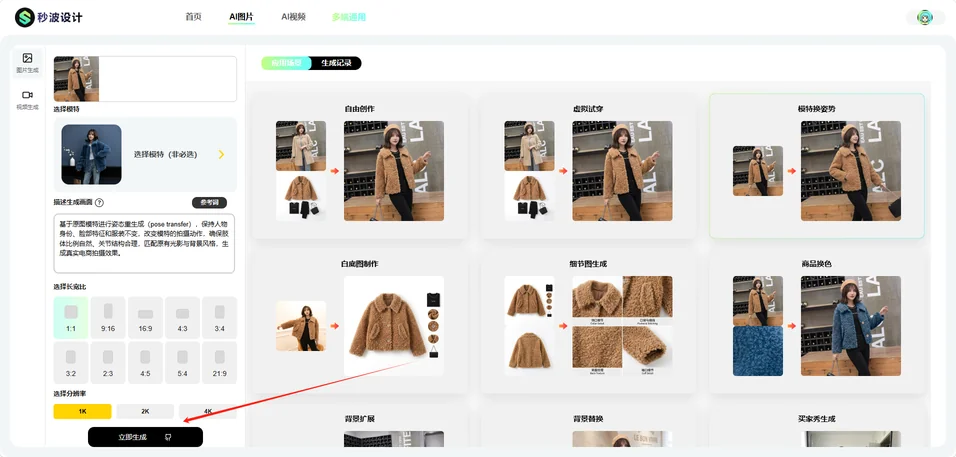Open the 自由创作 scene card

(x=360, y=166)
